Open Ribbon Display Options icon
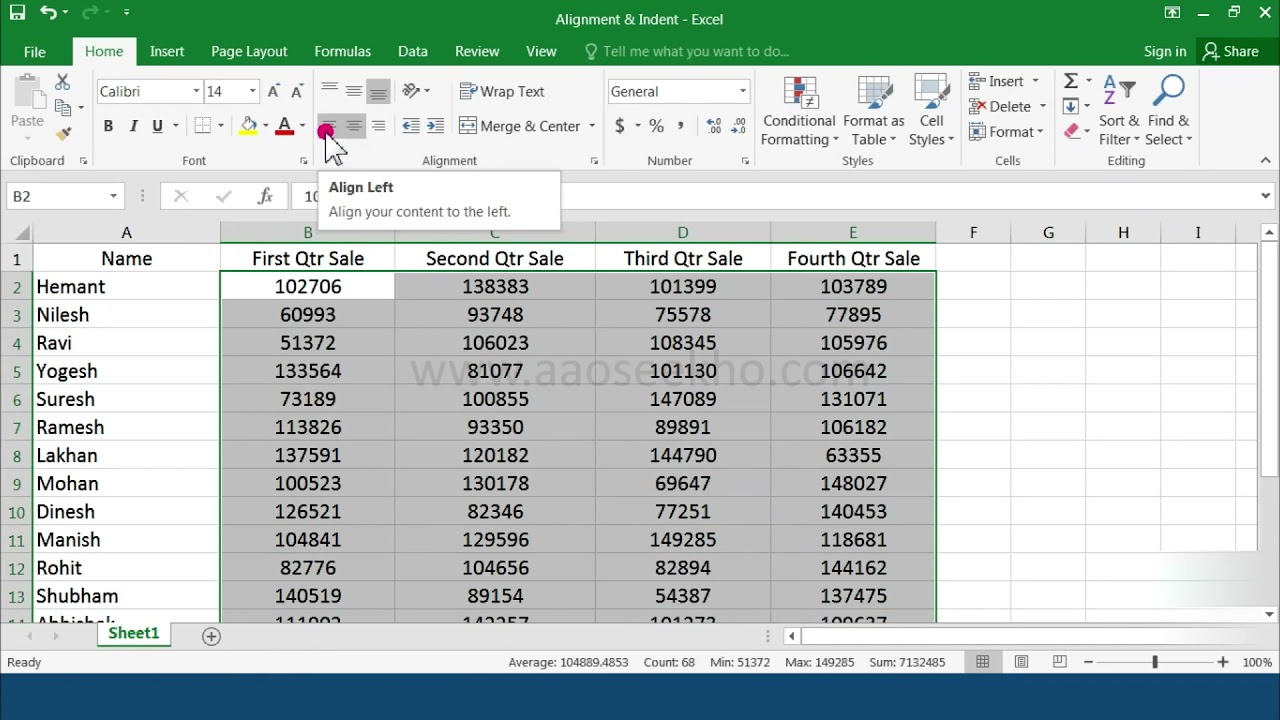 (1173, 13)
